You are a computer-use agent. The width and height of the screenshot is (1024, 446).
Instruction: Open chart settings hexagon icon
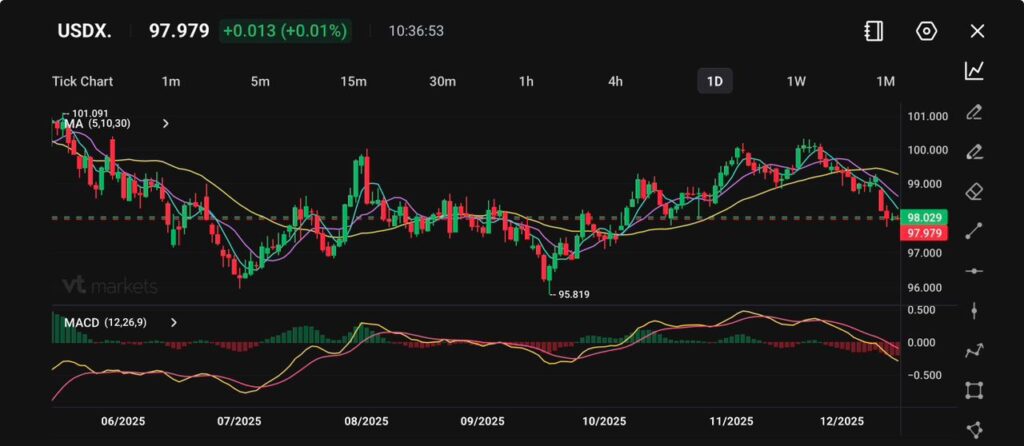point(926,31)
